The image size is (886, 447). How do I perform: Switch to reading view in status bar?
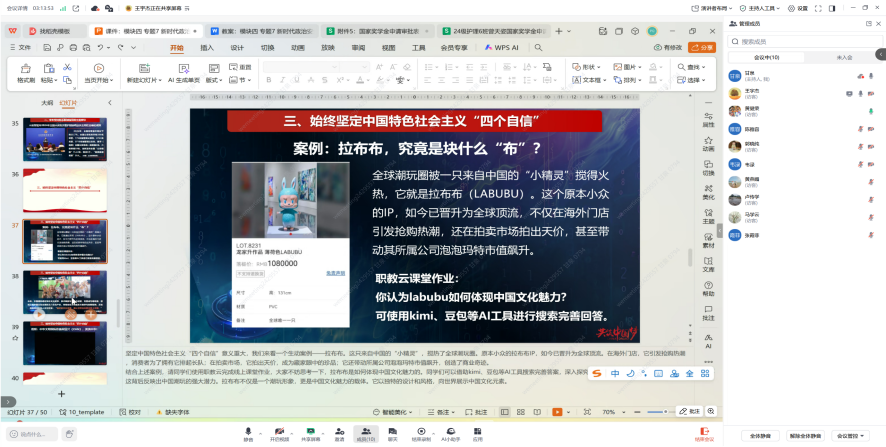[x=537, y=412]
